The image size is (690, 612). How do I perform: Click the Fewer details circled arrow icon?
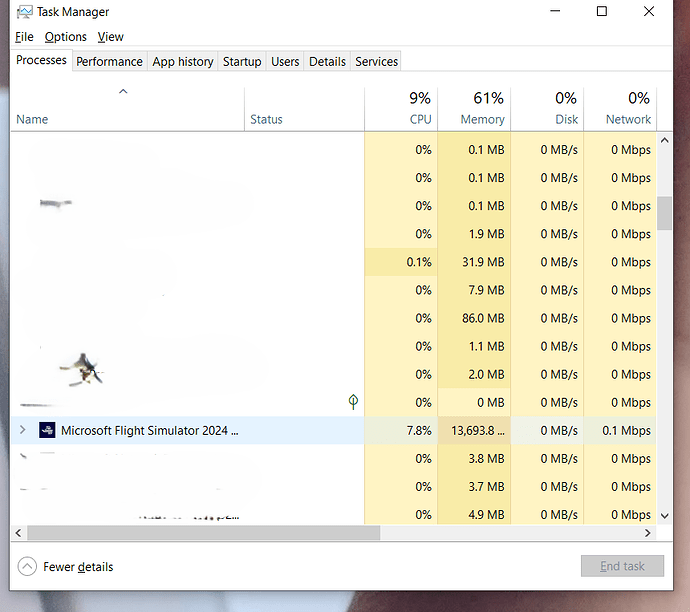click(27, 566)
